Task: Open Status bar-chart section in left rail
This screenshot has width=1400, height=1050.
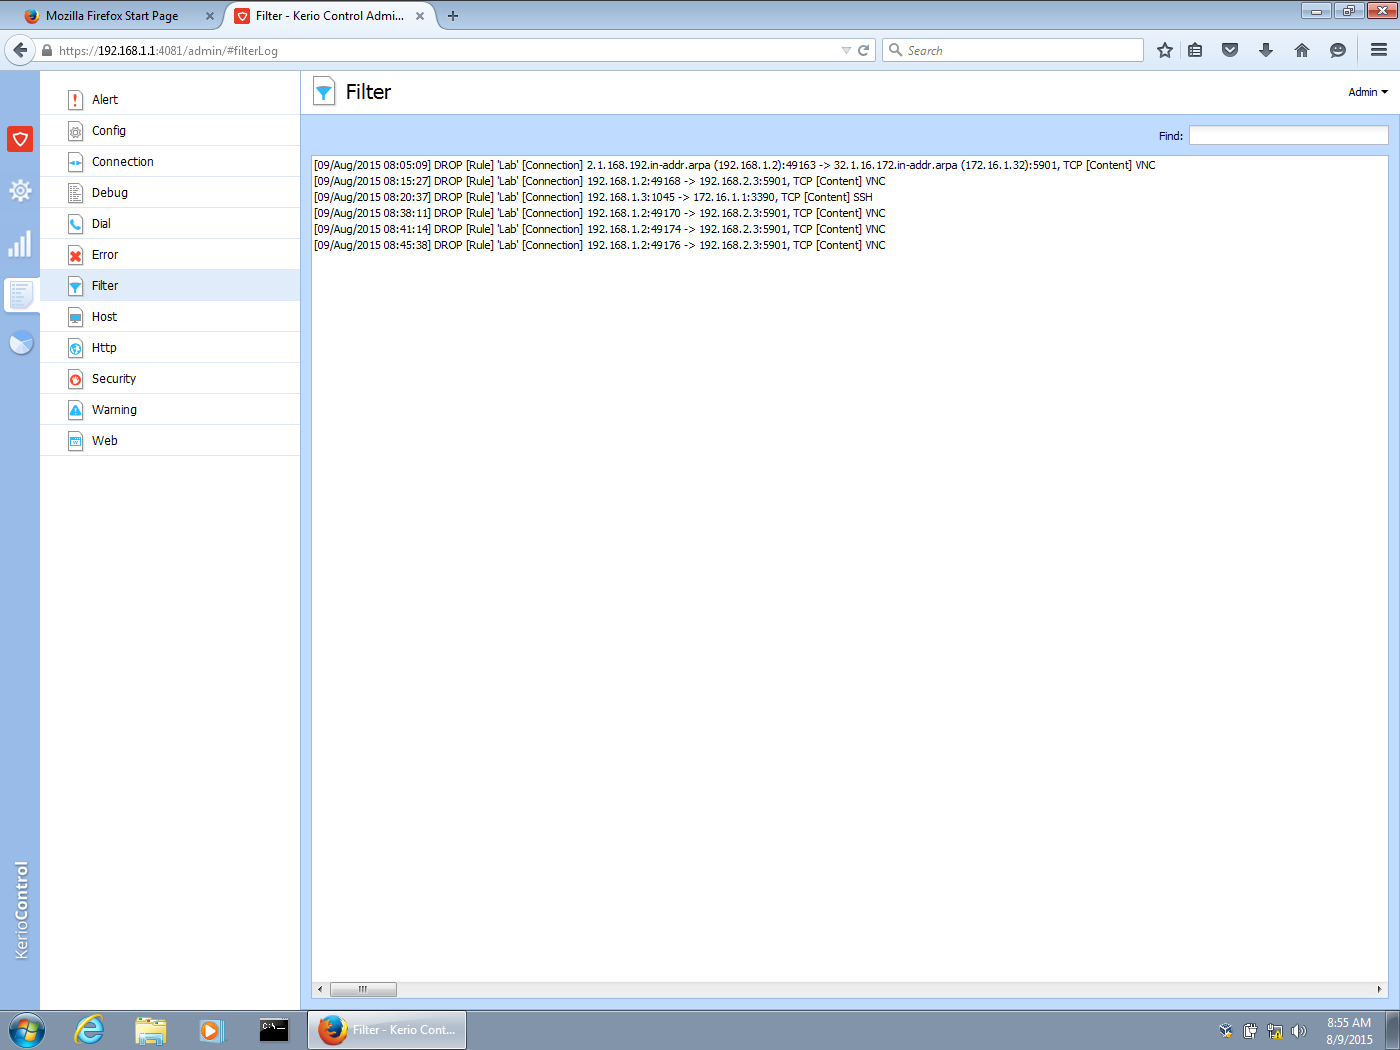Action: [20, 244]
